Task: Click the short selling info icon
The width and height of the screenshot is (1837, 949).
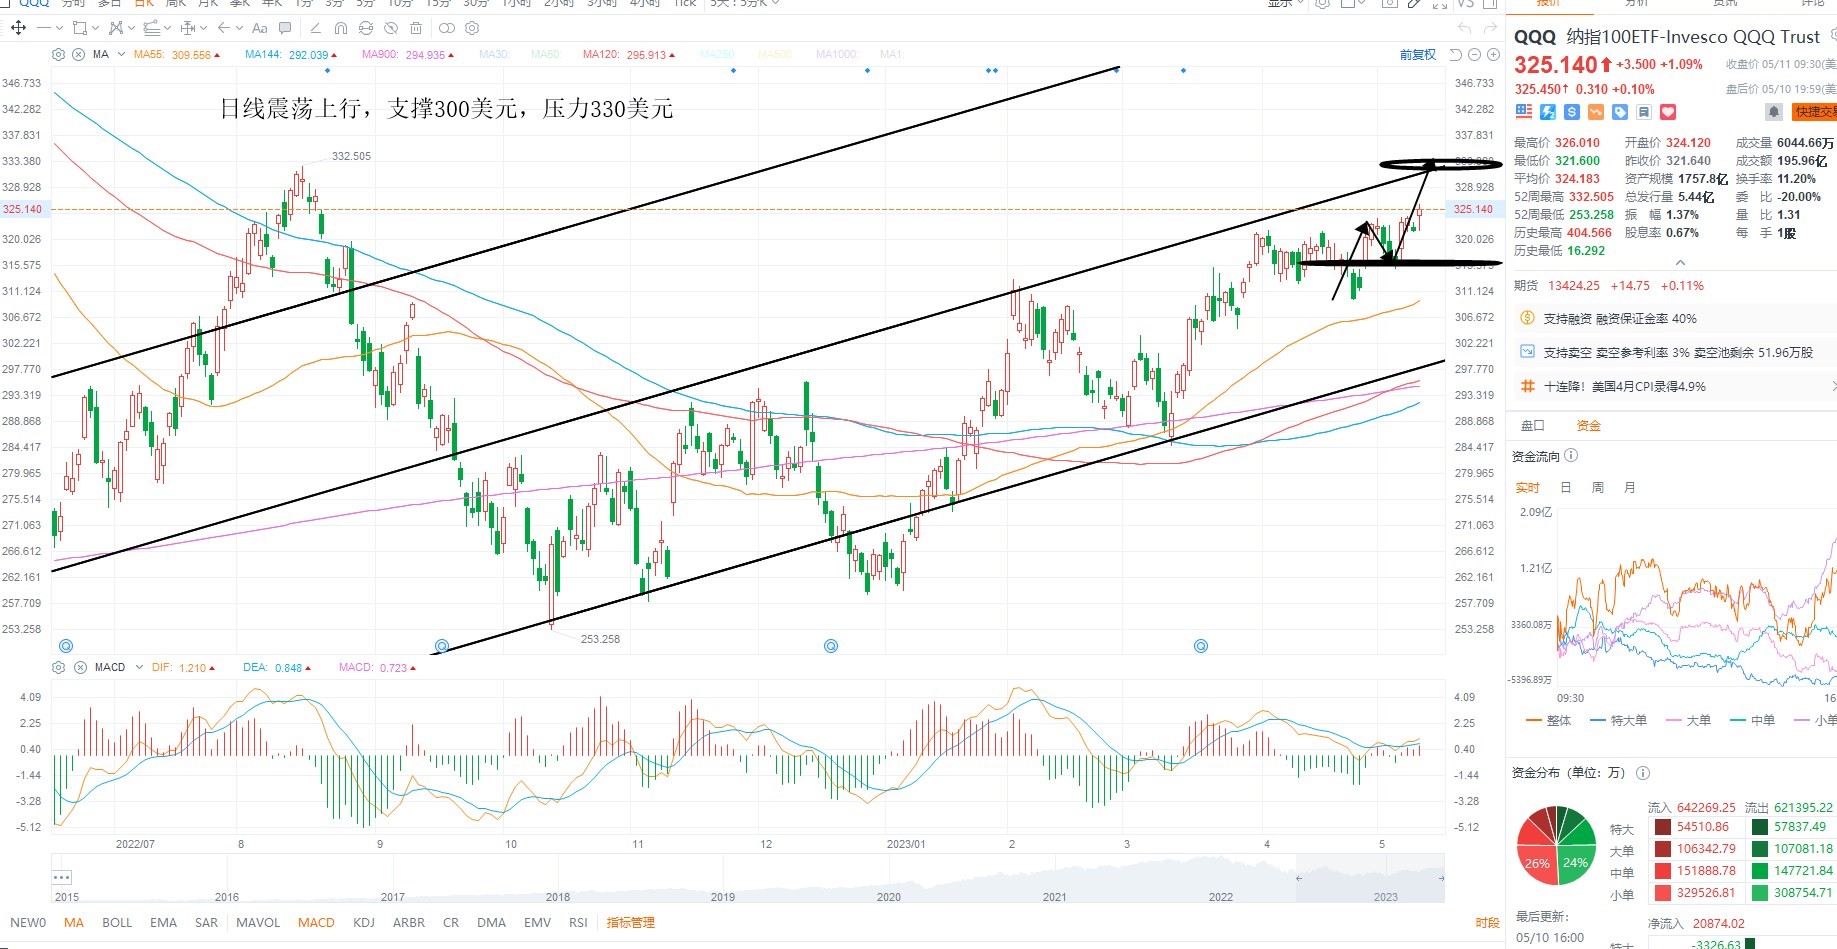Action: 1527,352
